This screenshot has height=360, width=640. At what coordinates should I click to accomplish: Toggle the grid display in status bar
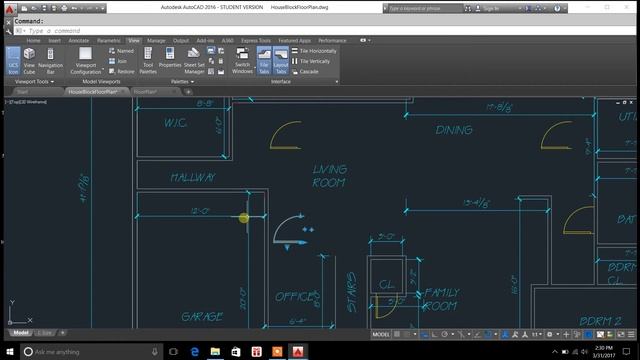pos(397,334)
